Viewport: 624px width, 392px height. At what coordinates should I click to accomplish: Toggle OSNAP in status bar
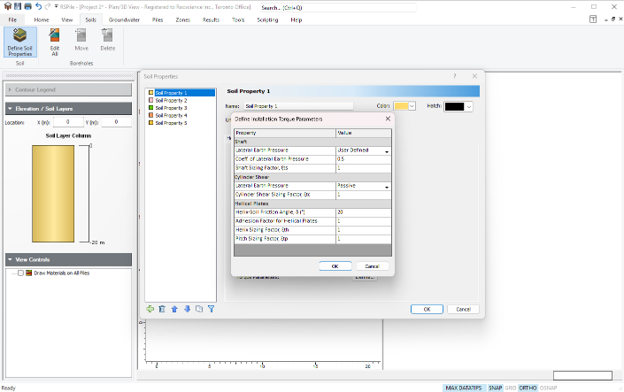point(548,388)
